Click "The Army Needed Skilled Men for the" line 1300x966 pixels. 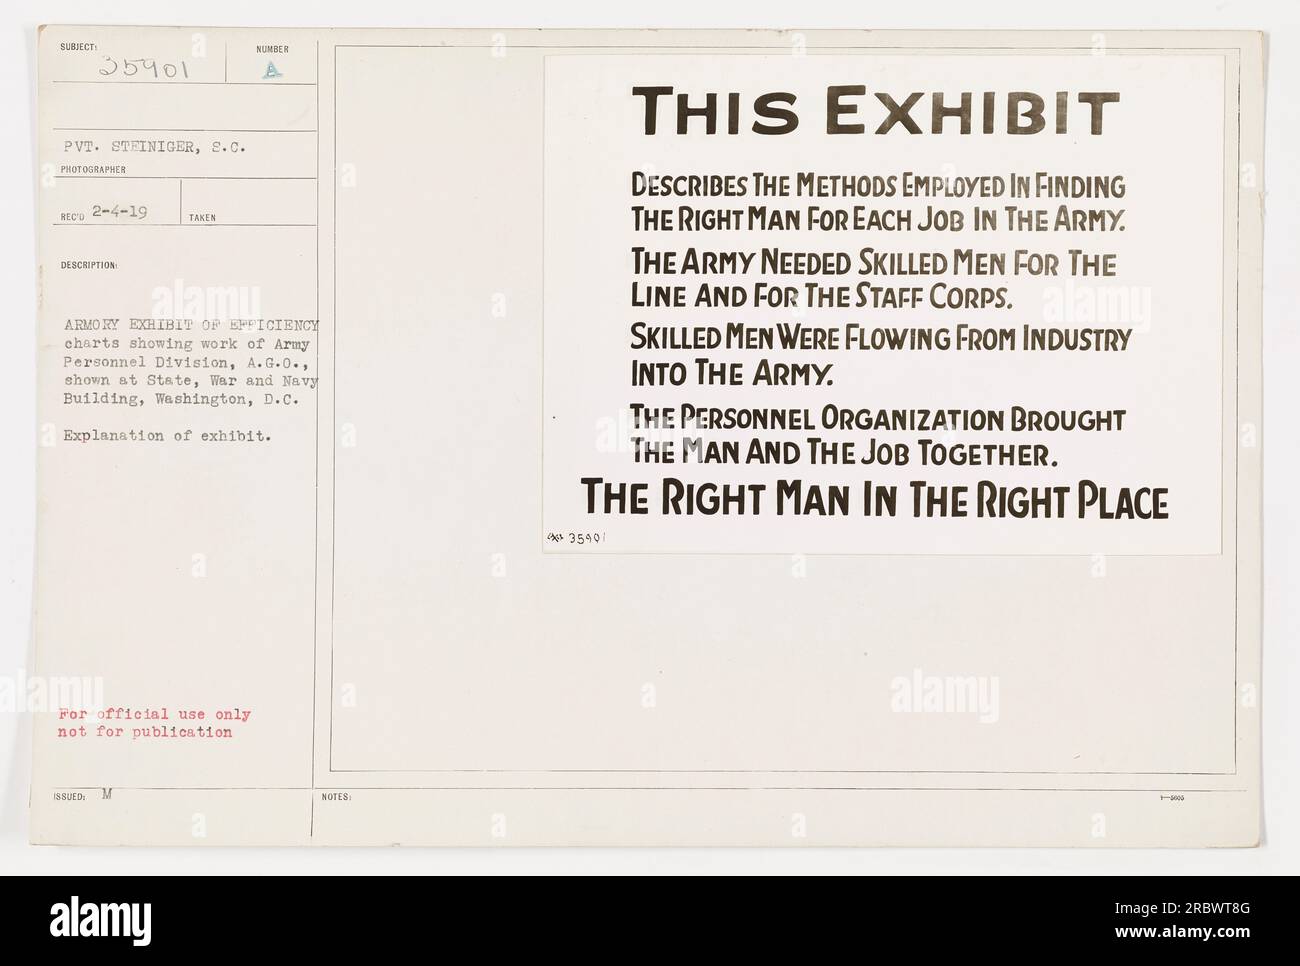(x=872, y=264)
